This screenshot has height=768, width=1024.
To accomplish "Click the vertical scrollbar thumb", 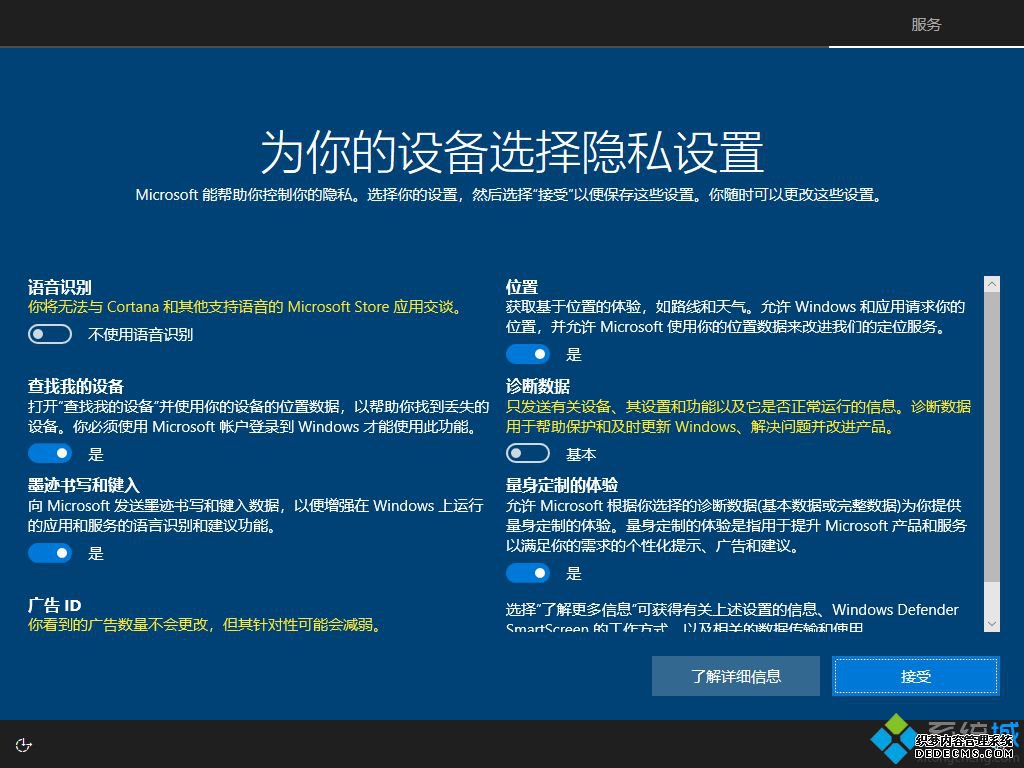I will click(x=991, y=436).
